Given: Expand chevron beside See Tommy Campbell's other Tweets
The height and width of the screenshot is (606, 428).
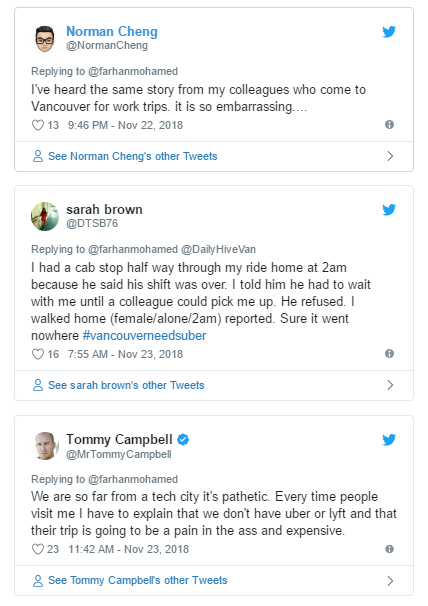Looking at the screenshot, I should coord(390,581).
